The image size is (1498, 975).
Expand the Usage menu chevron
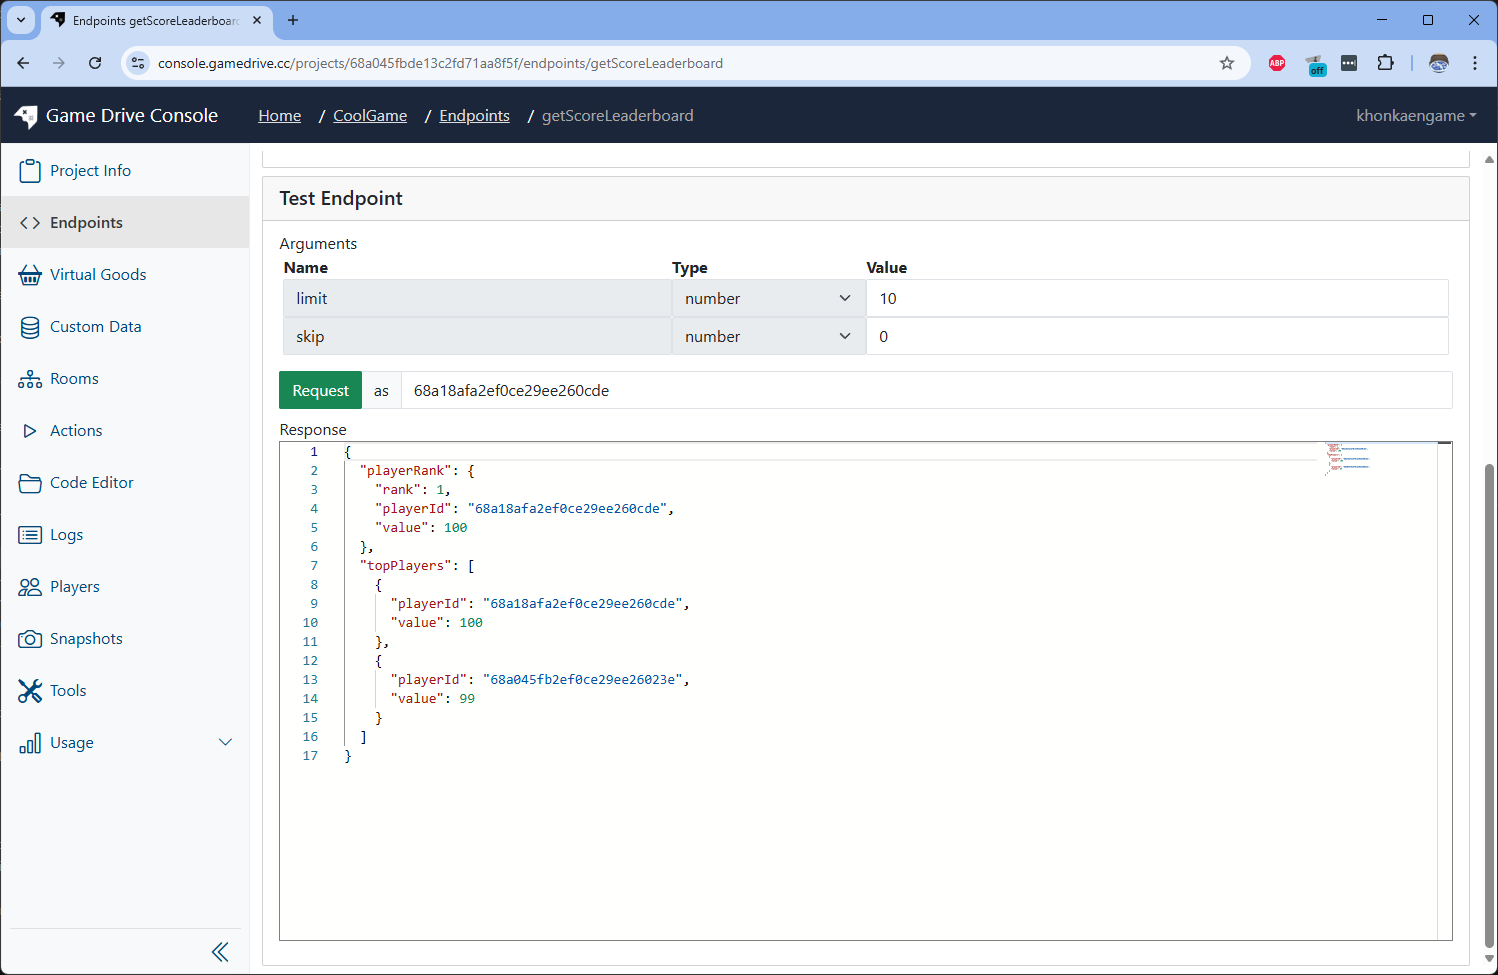click(x=226, y=742)
